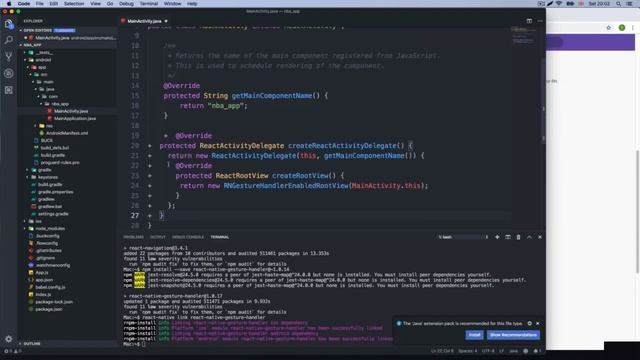The width and height of the screenshot is (640, 360).
Task: Split the terminal panel
Action: (508, 237)
